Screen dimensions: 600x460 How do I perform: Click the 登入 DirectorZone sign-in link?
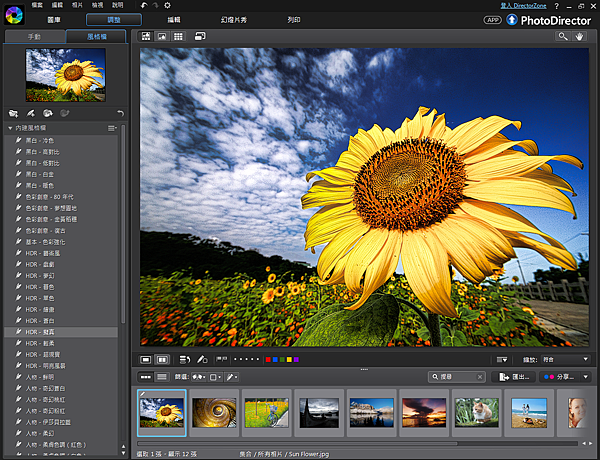522,6
